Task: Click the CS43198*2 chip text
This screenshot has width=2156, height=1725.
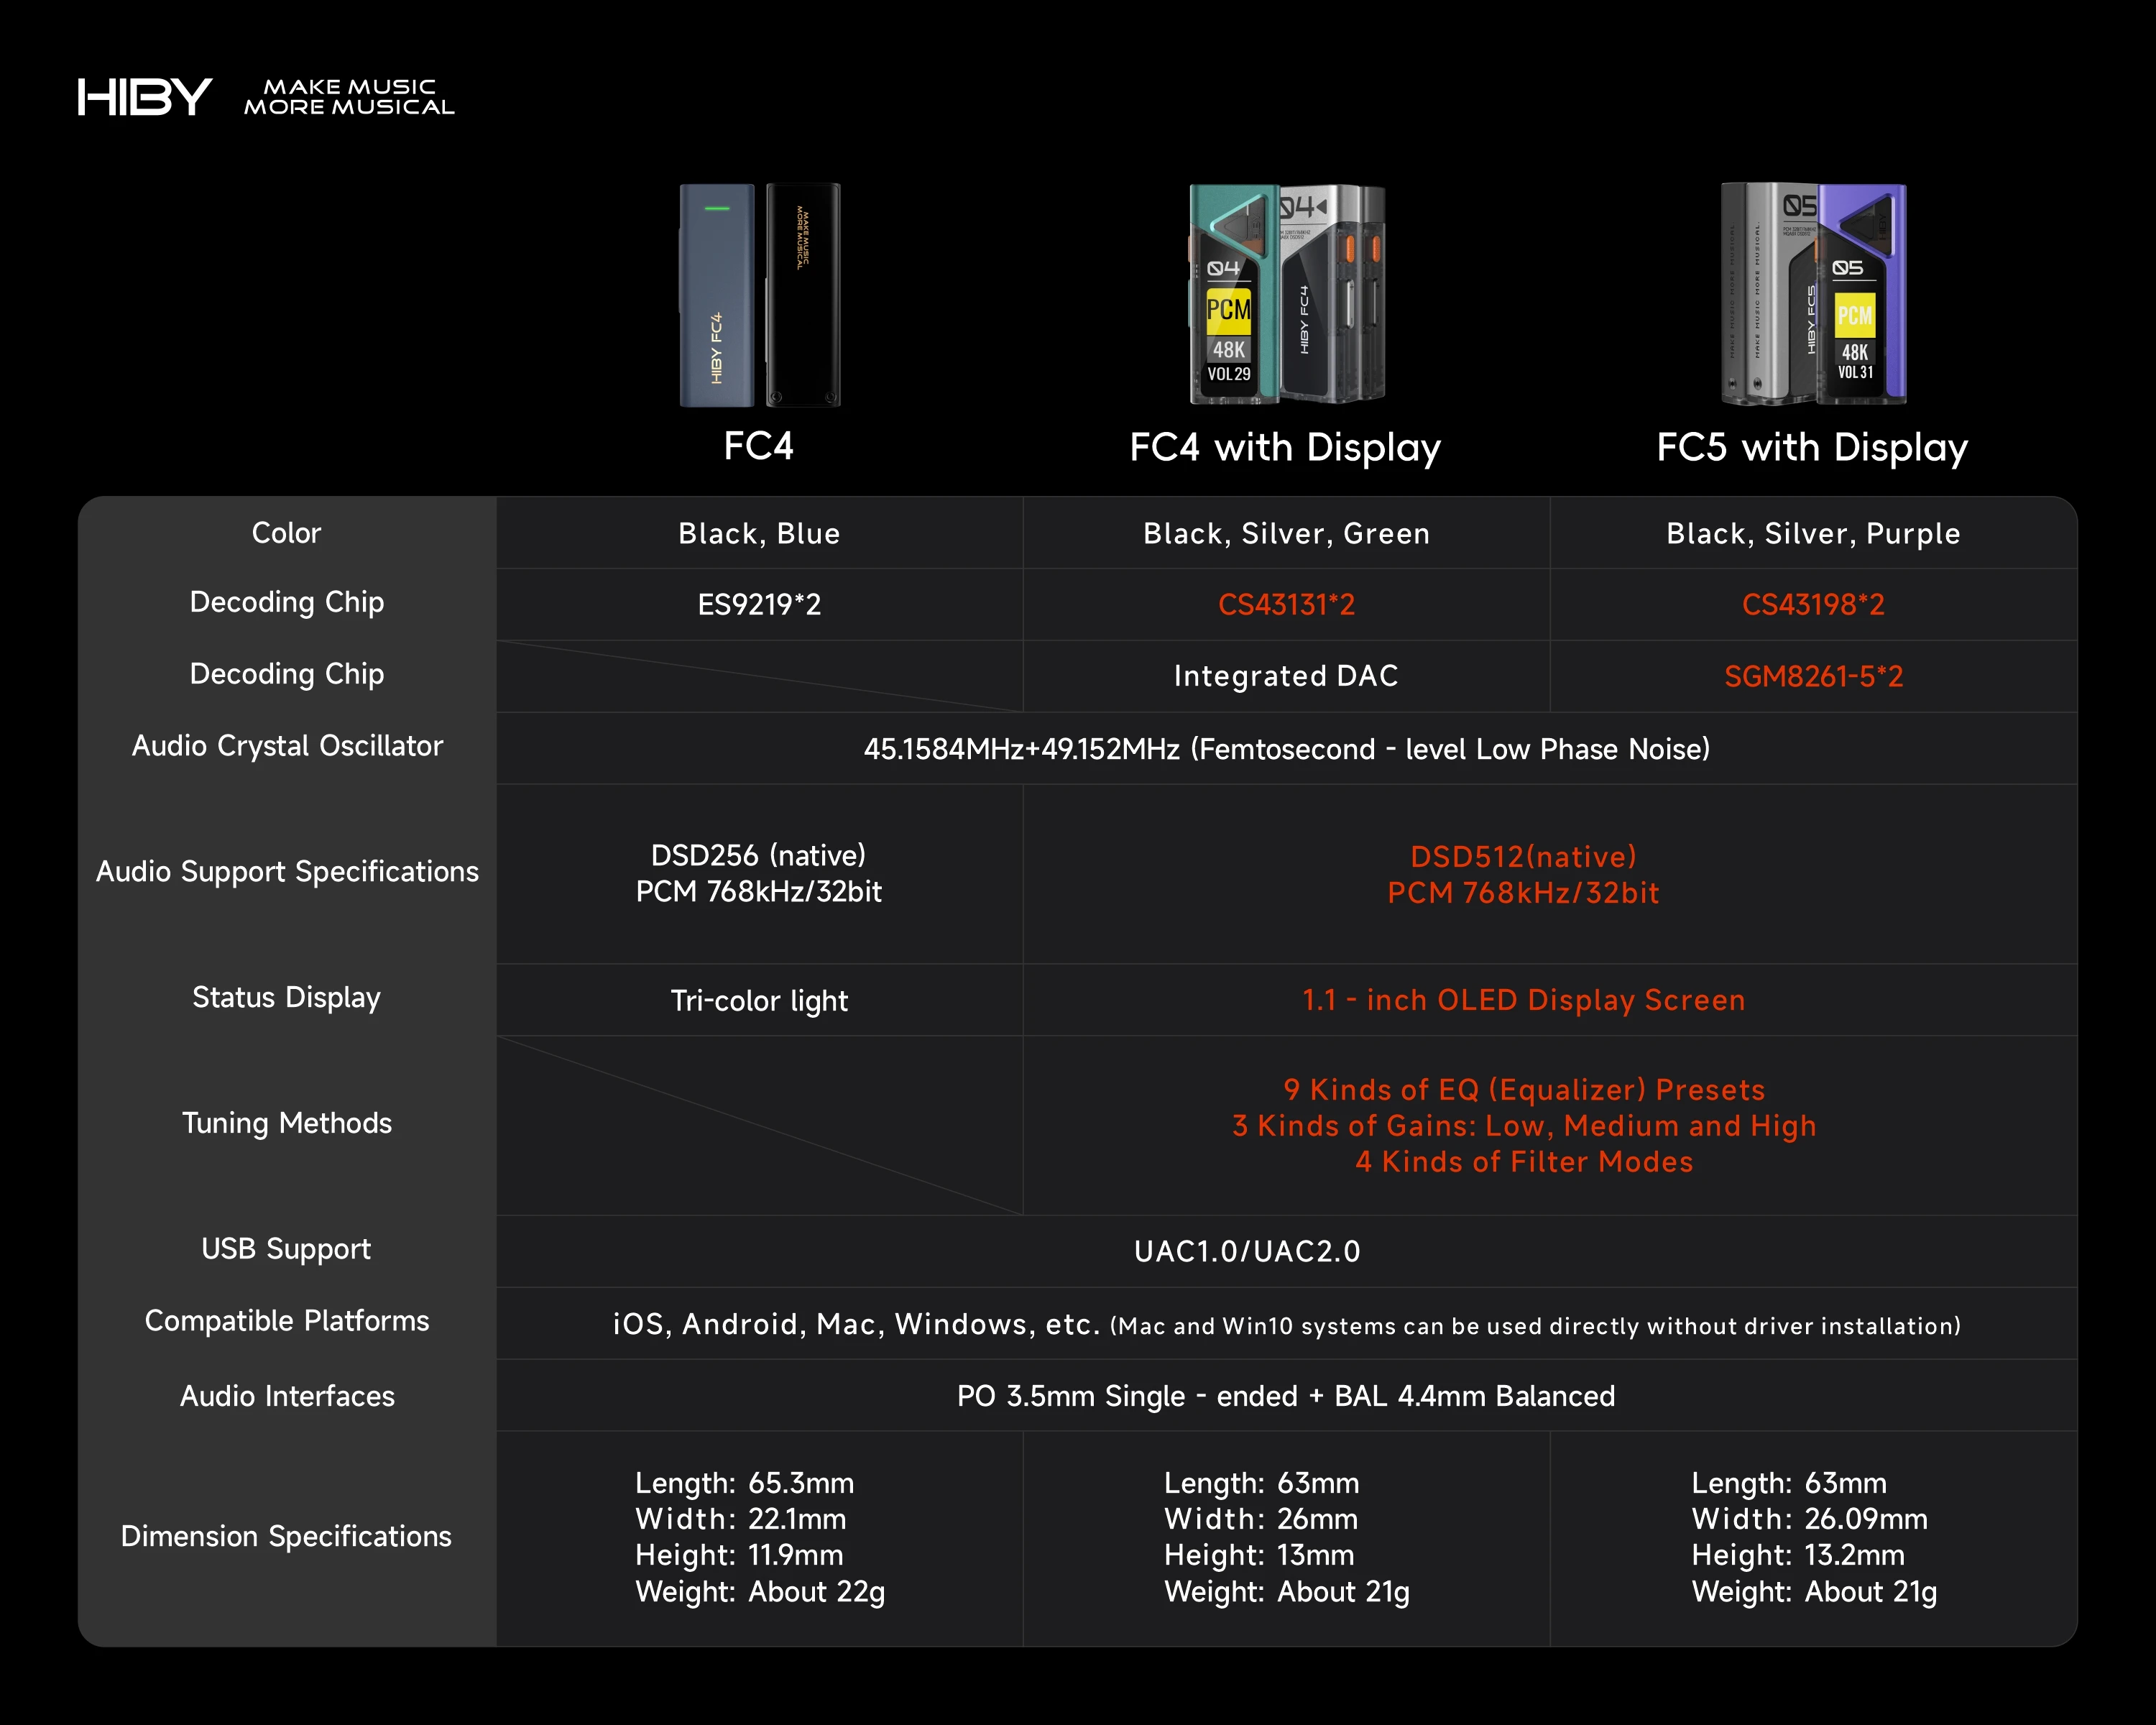Action: (x=1812, y=604)
